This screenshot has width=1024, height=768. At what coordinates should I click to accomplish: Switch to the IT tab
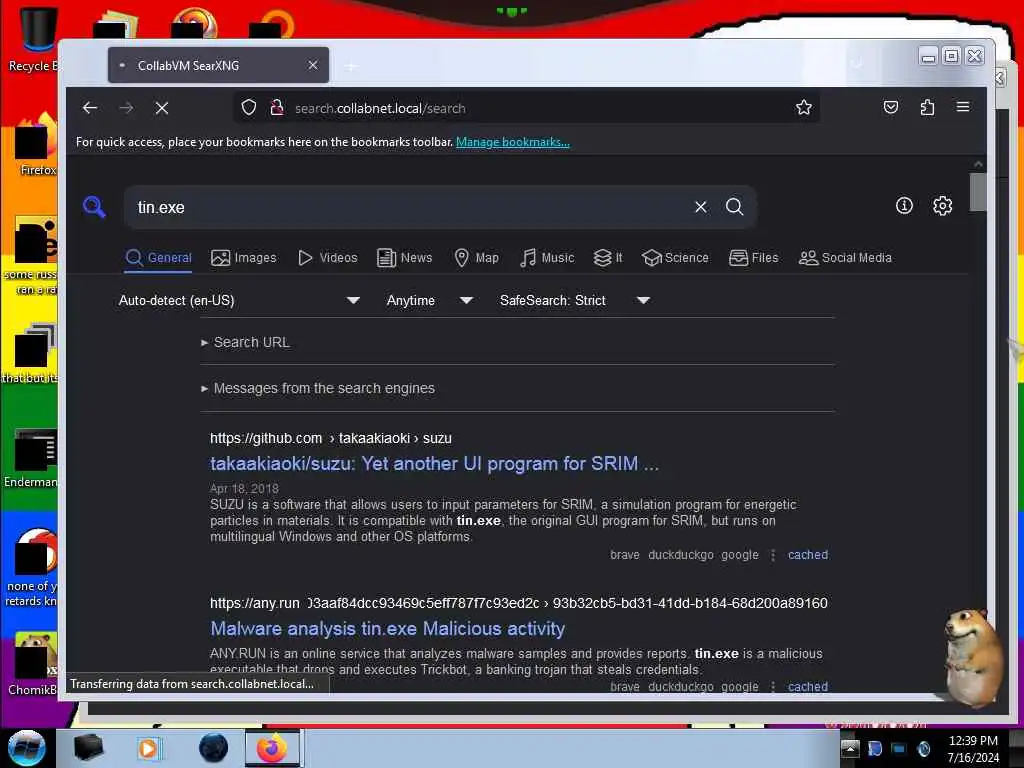click(608, 258)
